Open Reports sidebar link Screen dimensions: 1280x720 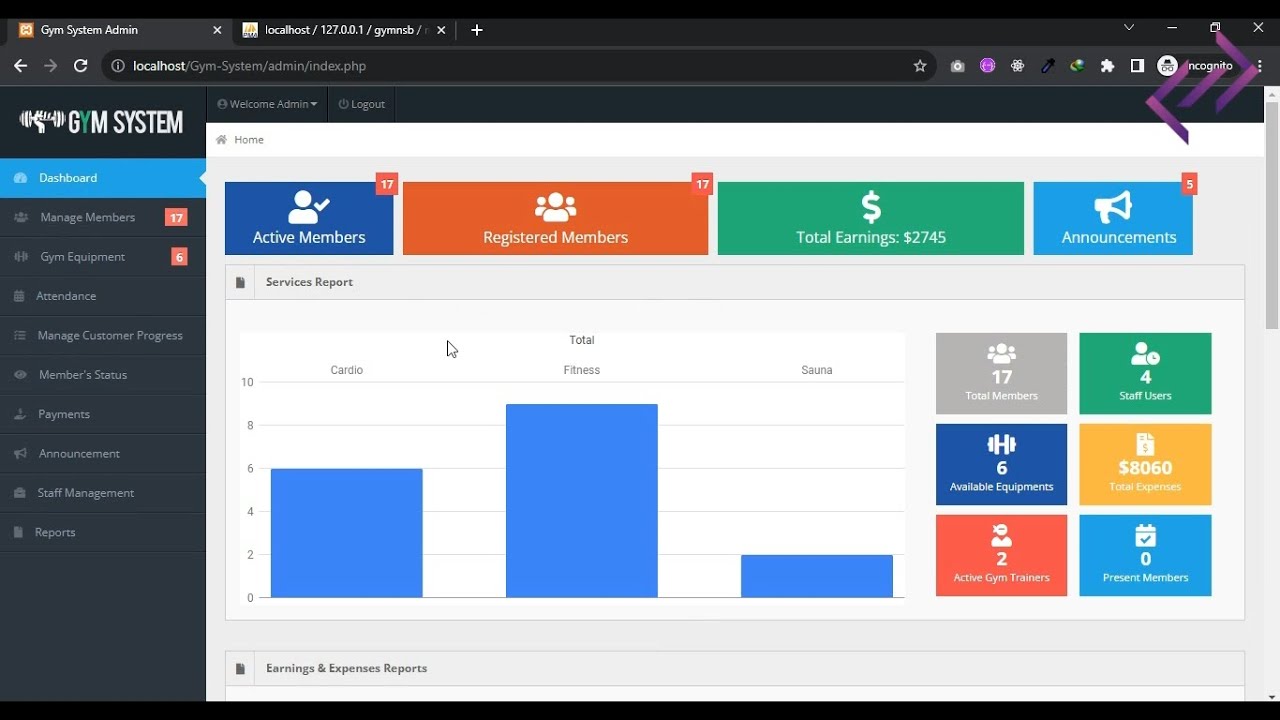point(103,532)
